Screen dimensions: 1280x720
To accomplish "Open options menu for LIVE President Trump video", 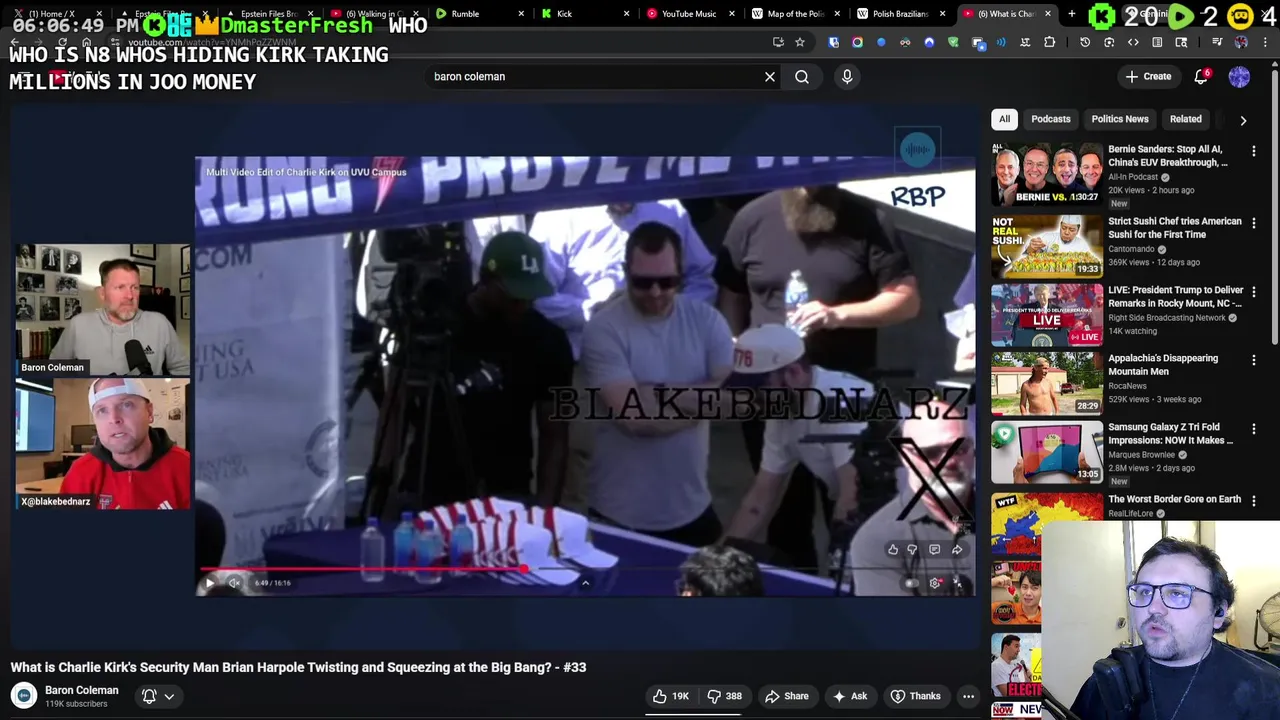I will [1254, 291].
